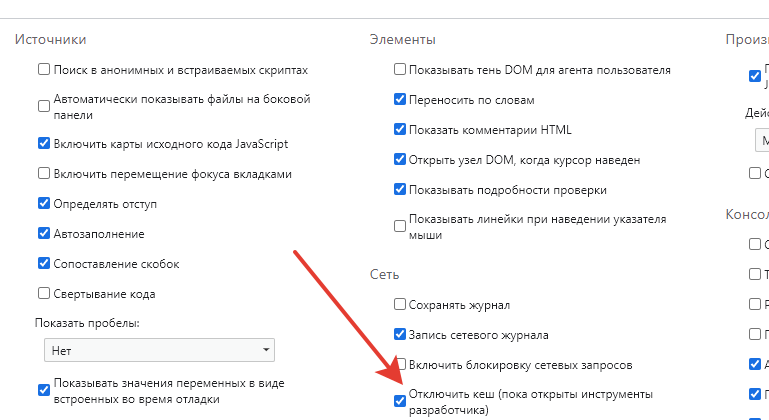The height and width of the screenshot is (420, 769).
Task: Disable "Переносить по словам" checkbox
Action: pyautogui.click(x=400, y=100)
